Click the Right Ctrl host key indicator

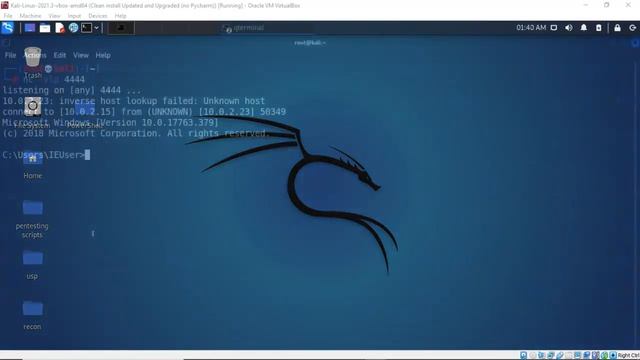628,356
